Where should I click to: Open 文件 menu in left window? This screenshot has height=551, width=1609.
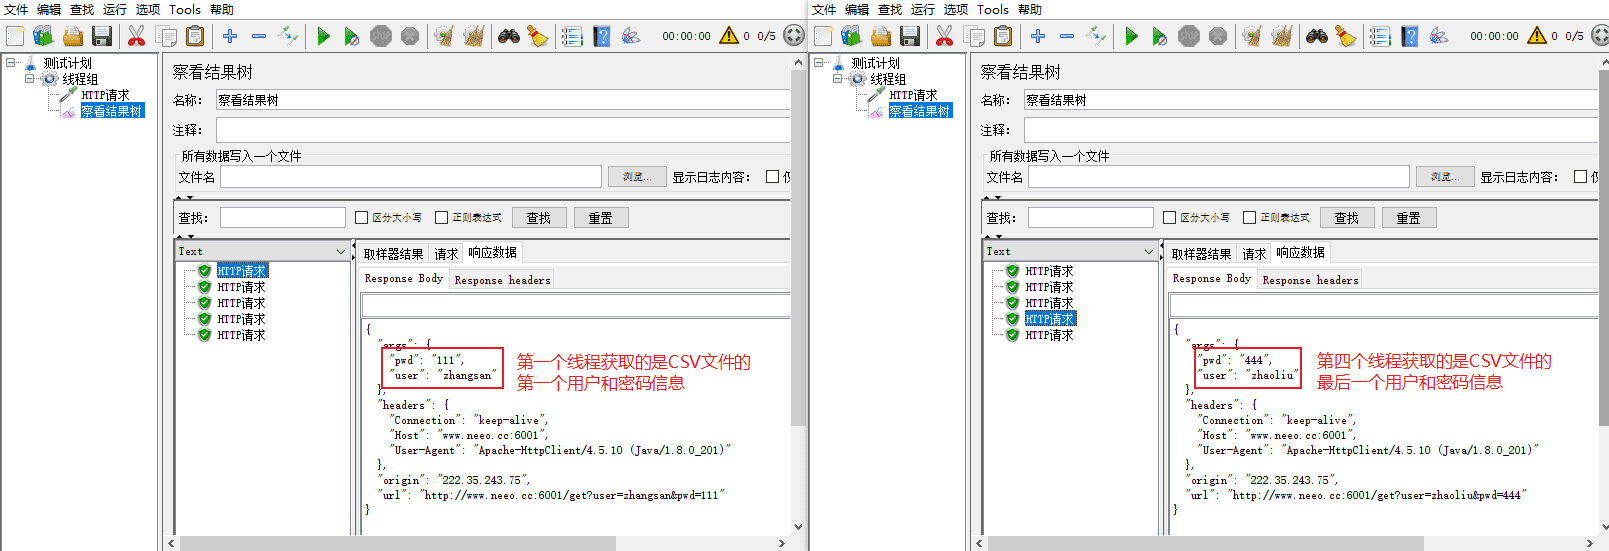tap(16, 9)
